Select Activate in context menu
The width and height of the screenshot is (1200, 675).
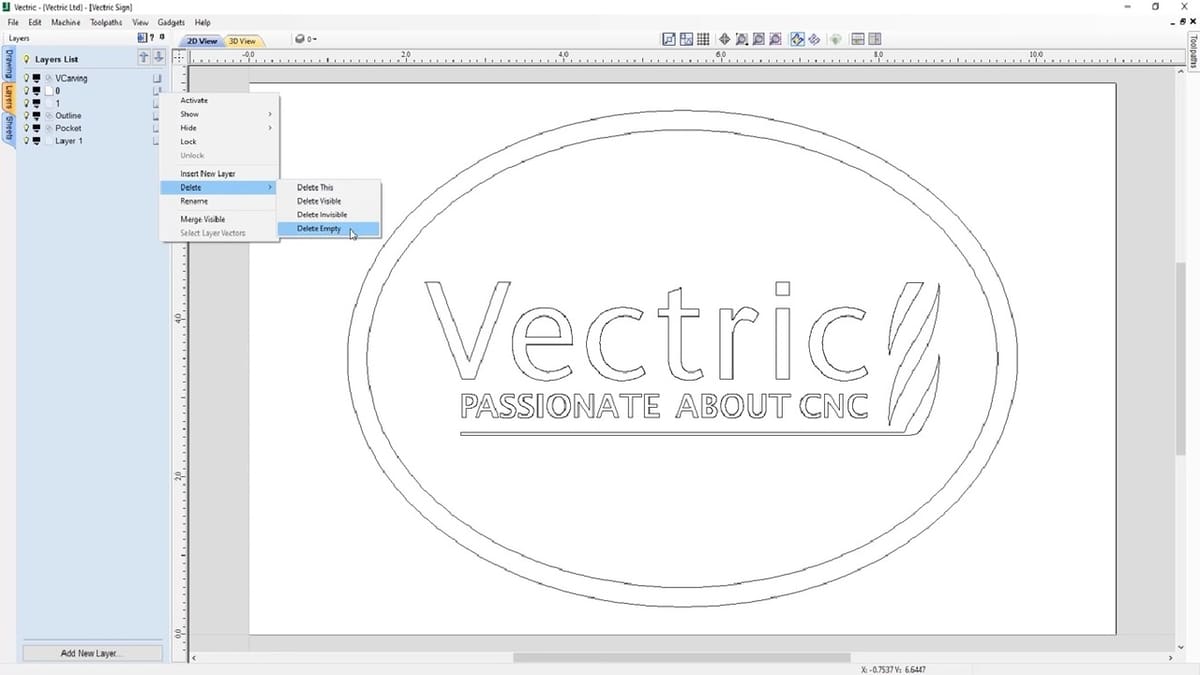point(220,100)
